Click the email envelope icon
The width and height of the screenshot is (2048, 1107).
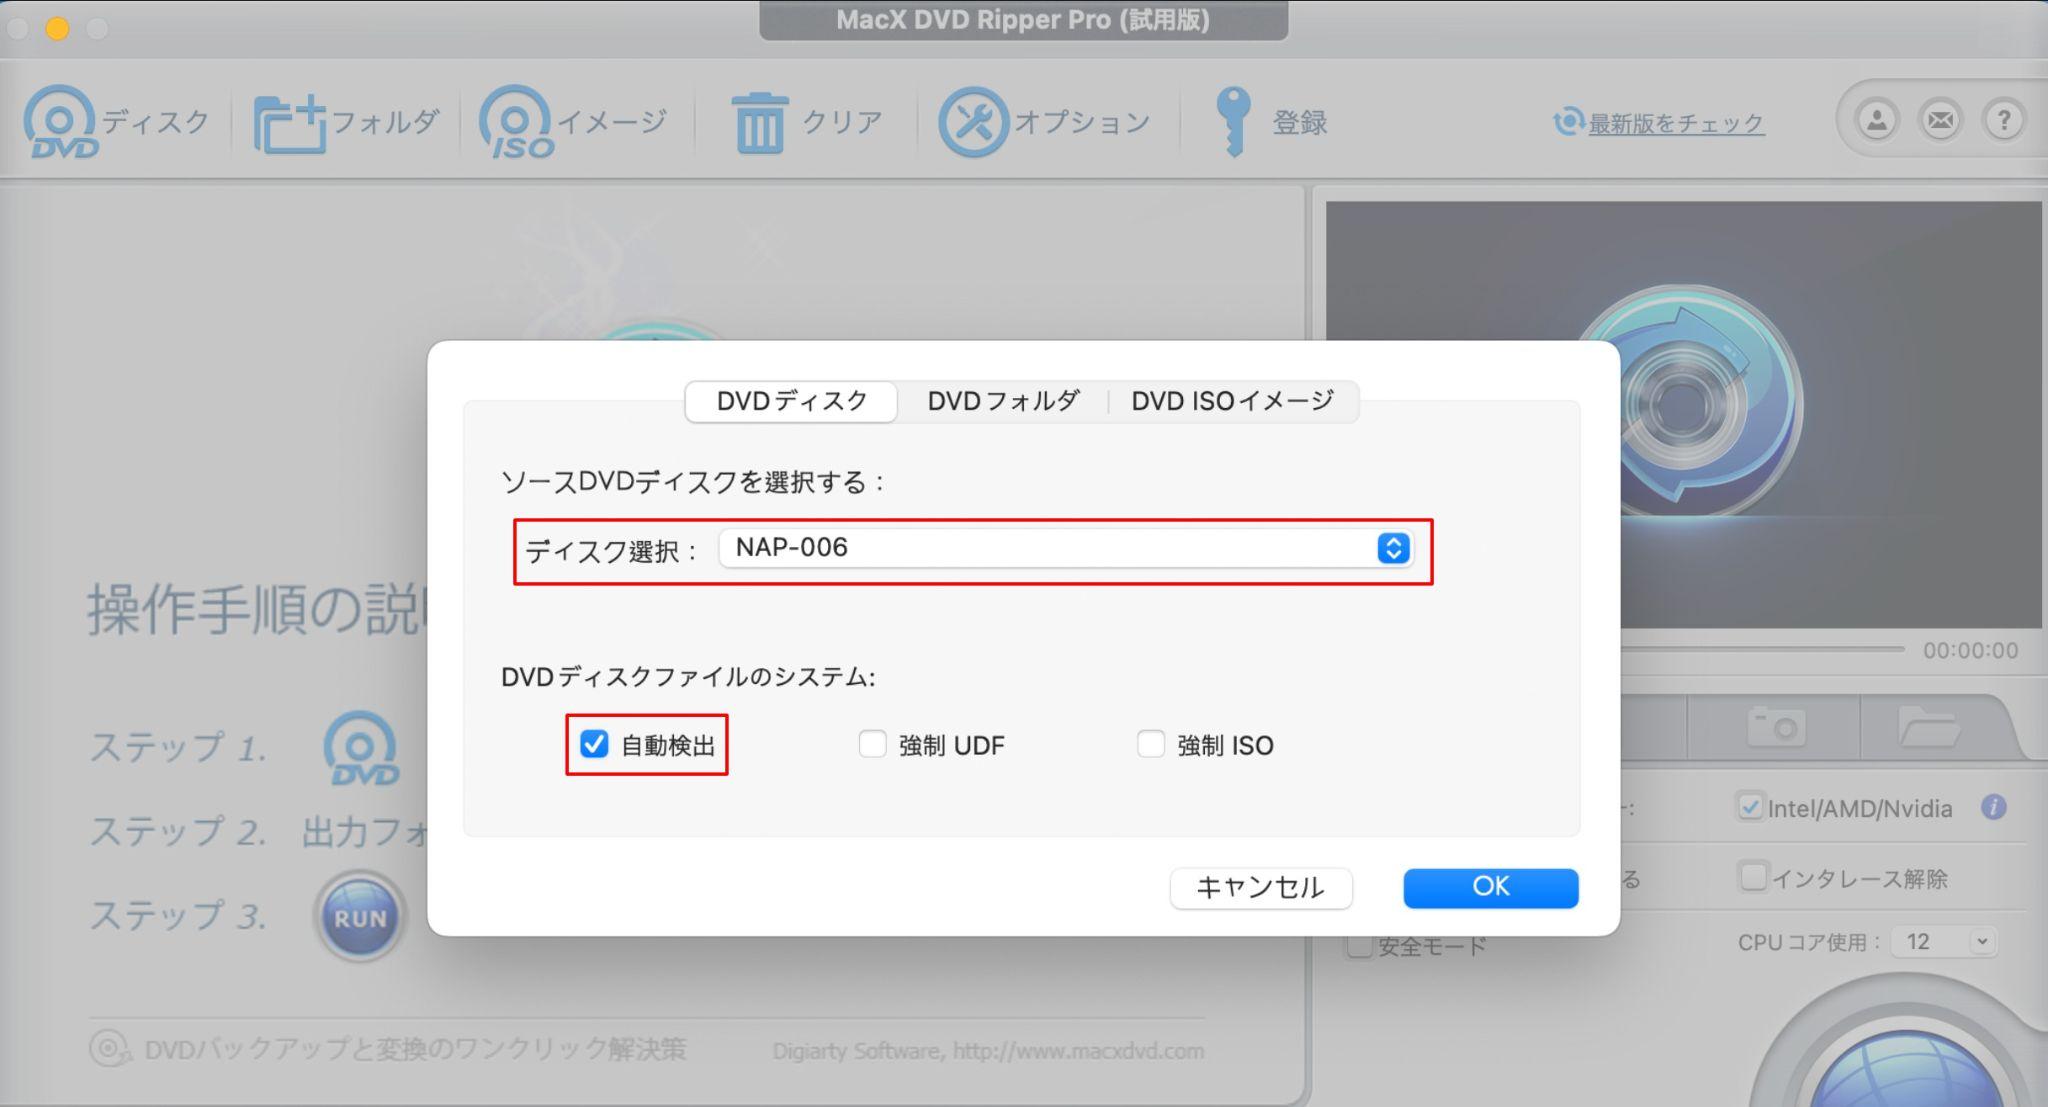pos(1940,121)
